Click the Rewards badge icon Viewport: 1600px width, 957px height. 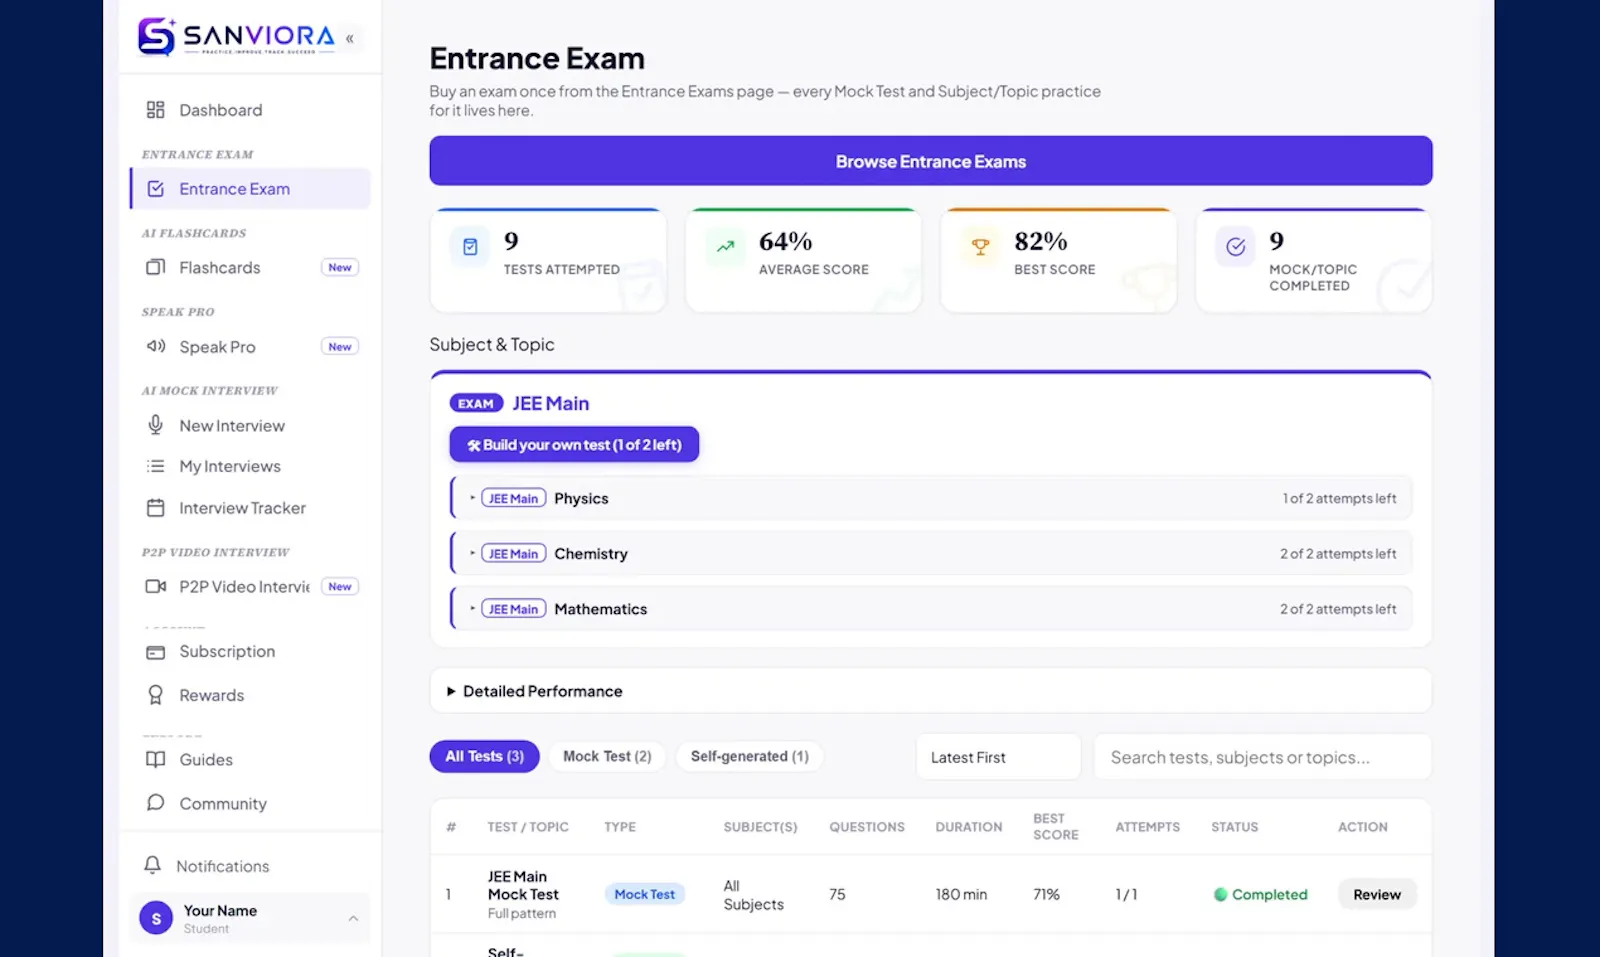[x=156, y=695]
